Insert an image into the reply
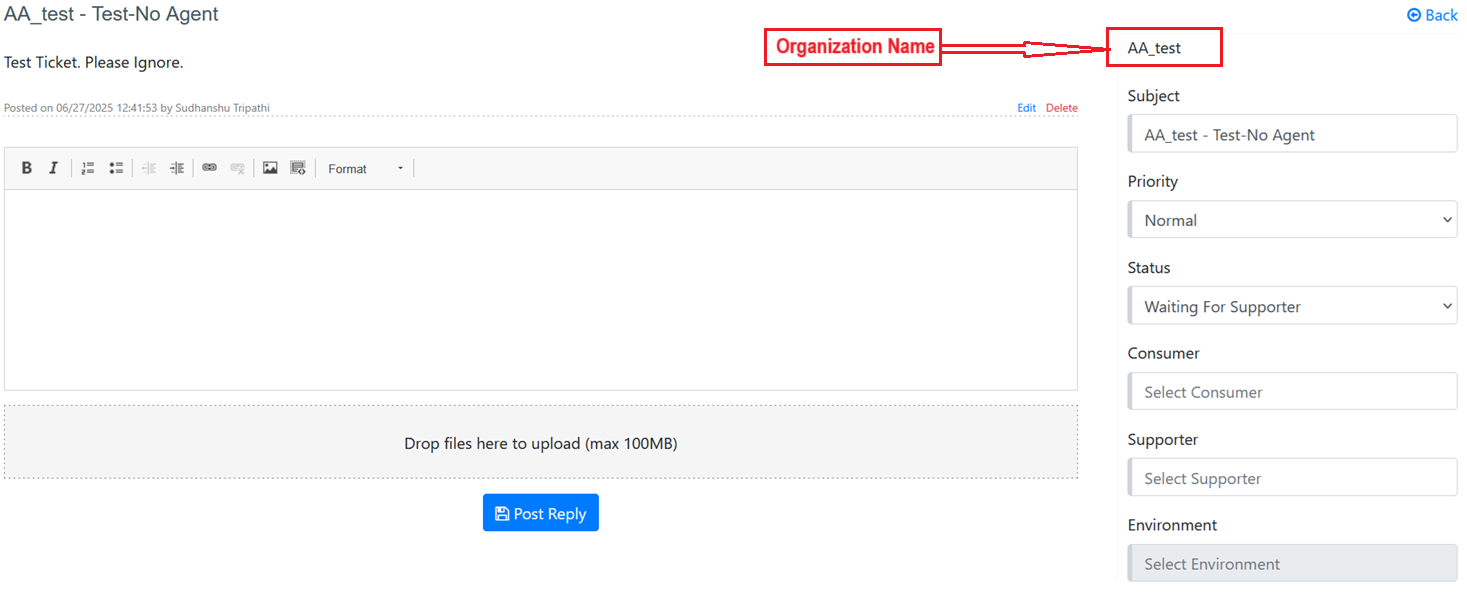The height and width of the screenshot is (592, 1467). point(270,168)
